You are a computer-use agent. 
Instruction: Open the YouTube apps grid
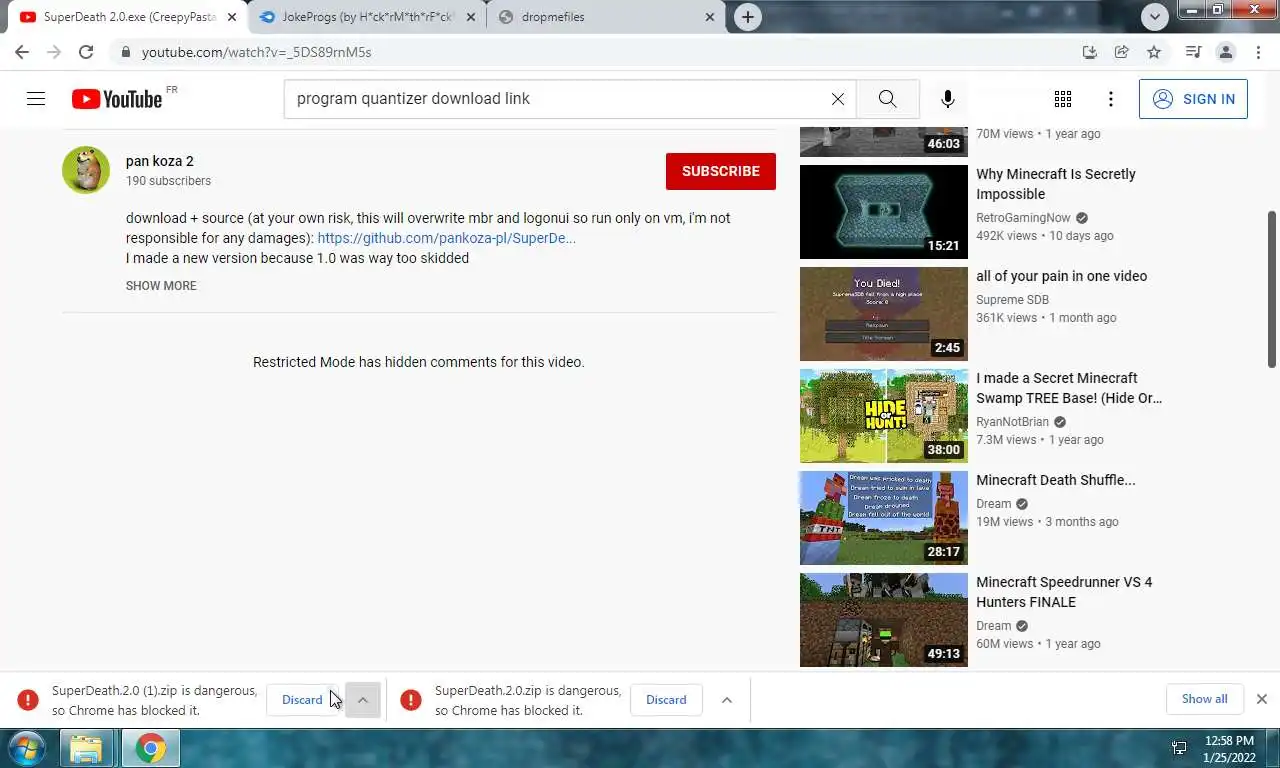[1063, 98]
